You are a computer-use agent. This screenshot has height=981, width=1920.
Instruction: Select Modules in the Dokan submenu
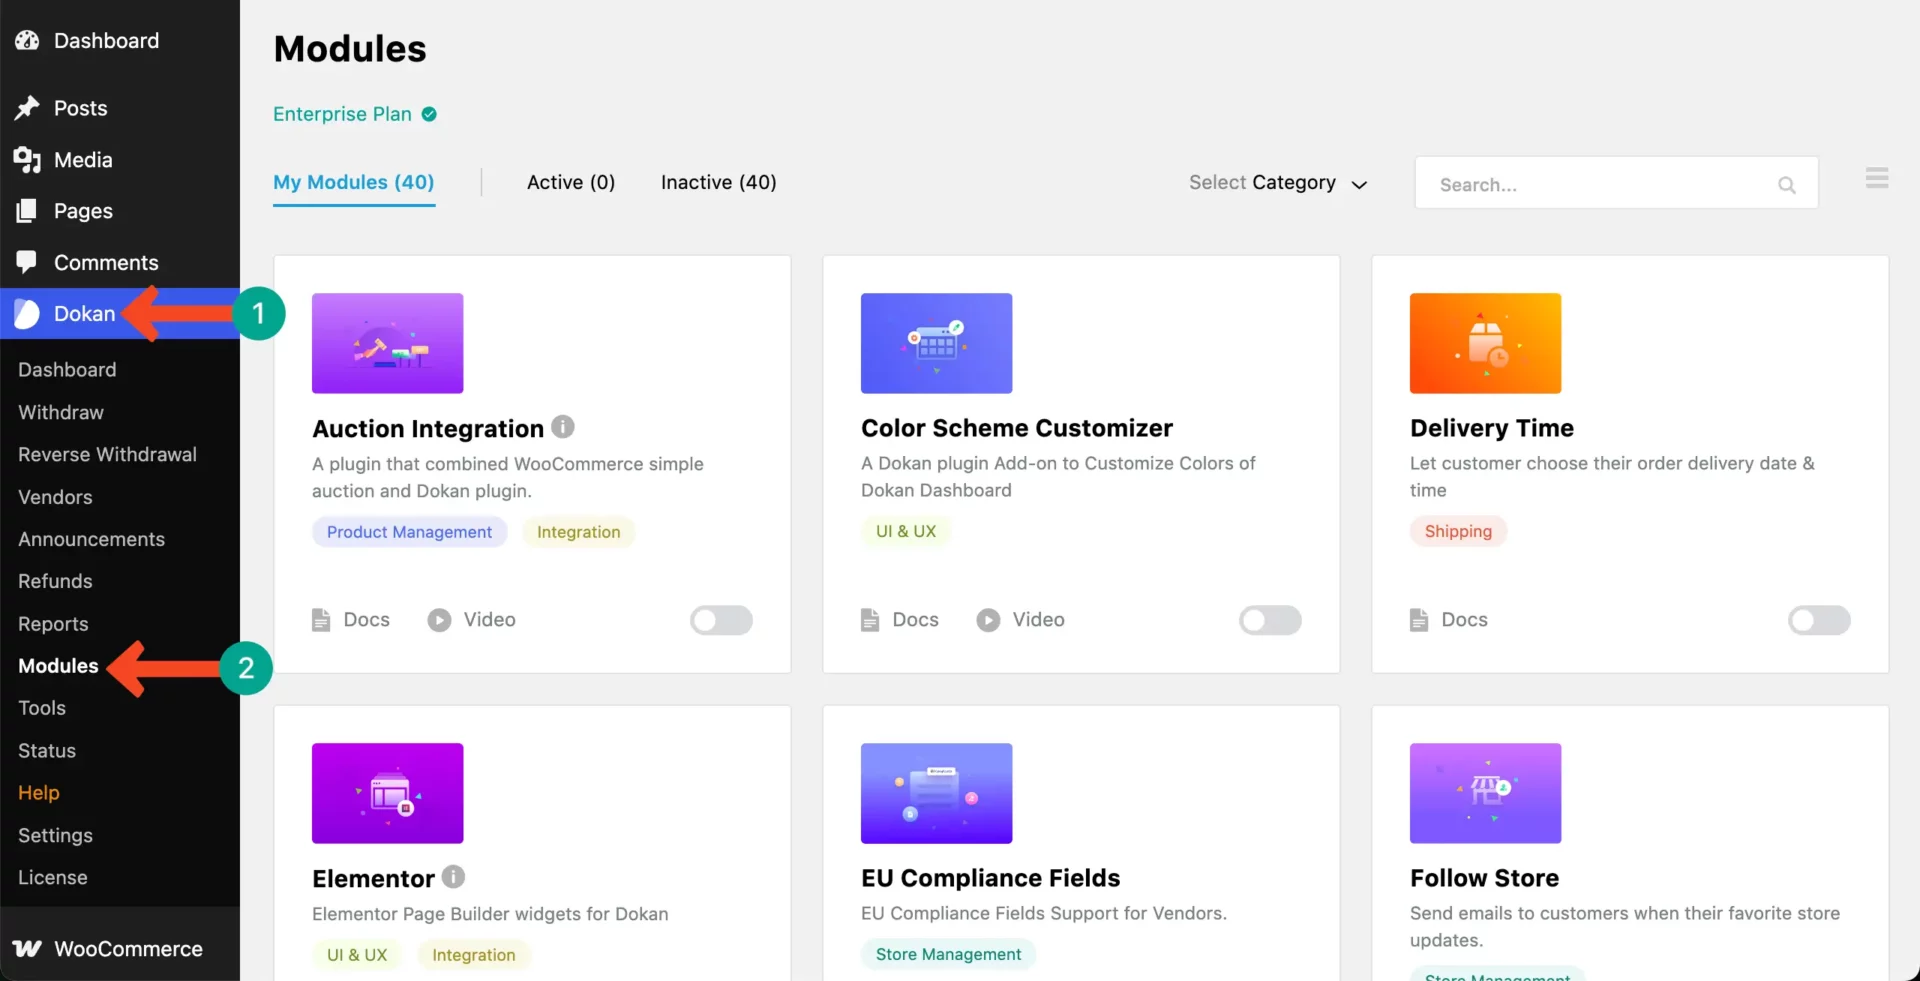(x=58, y=666)
